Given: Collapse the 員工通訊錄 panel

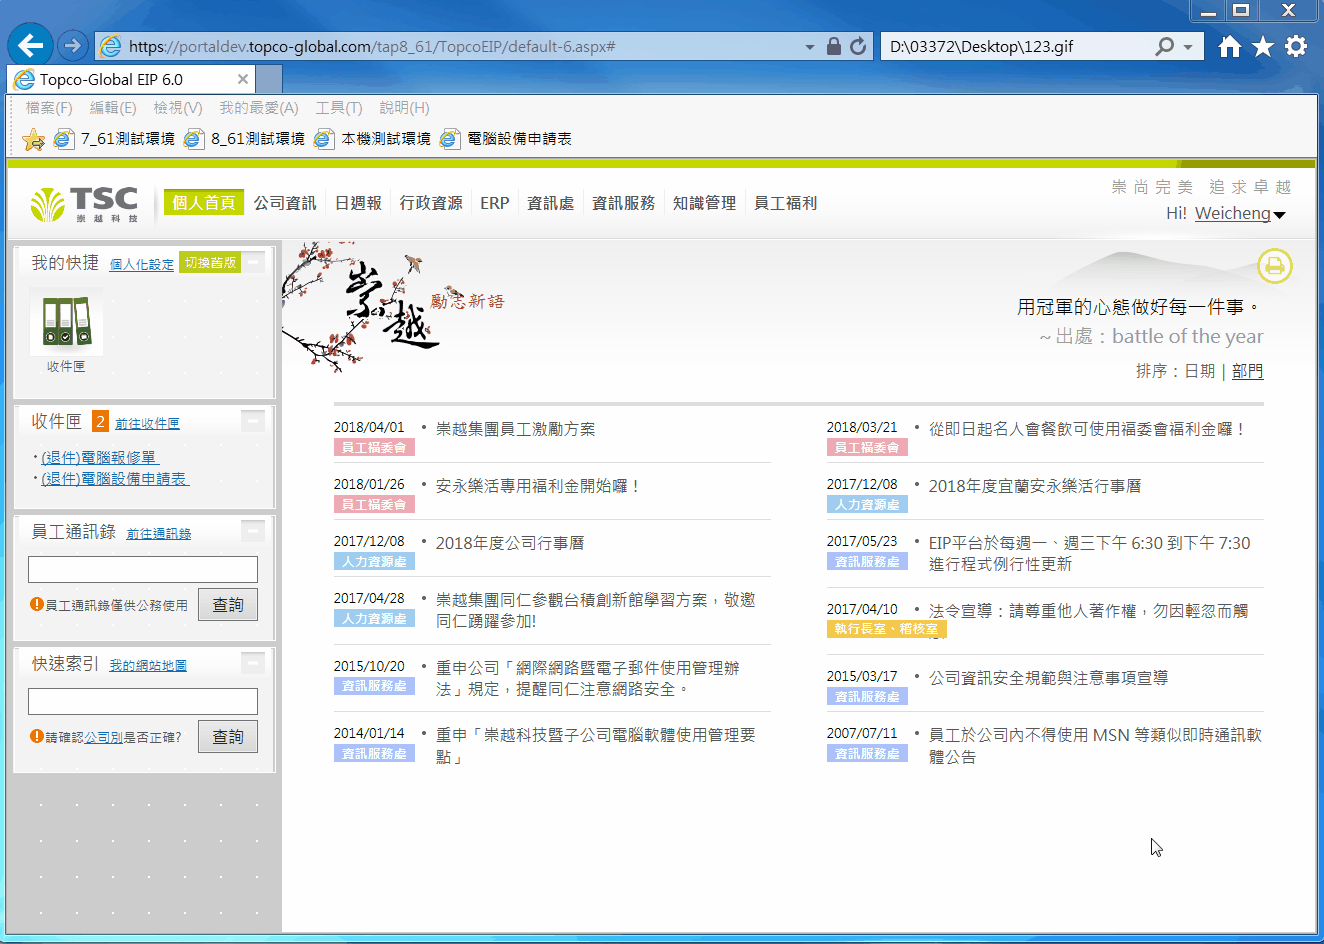Looking at the screenshot, I should [254, 530].
